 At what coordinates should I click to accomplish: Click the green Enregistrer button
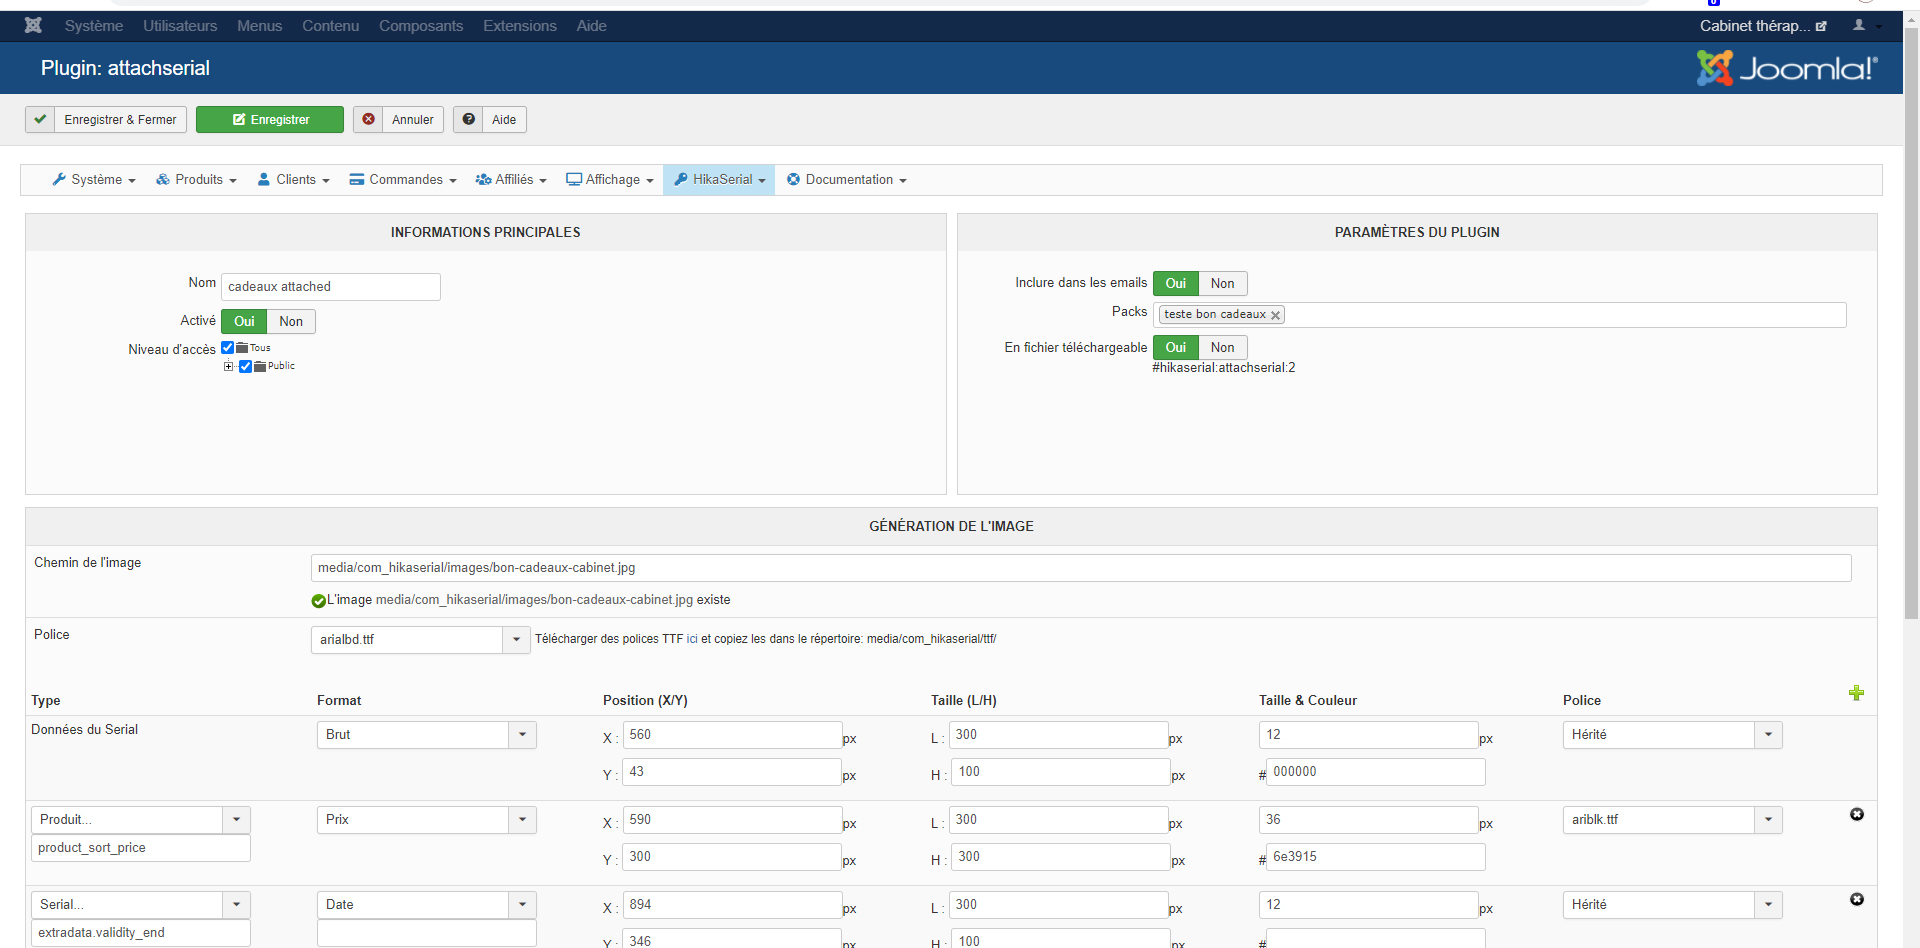pyautogui.click(x=270, y=120)
